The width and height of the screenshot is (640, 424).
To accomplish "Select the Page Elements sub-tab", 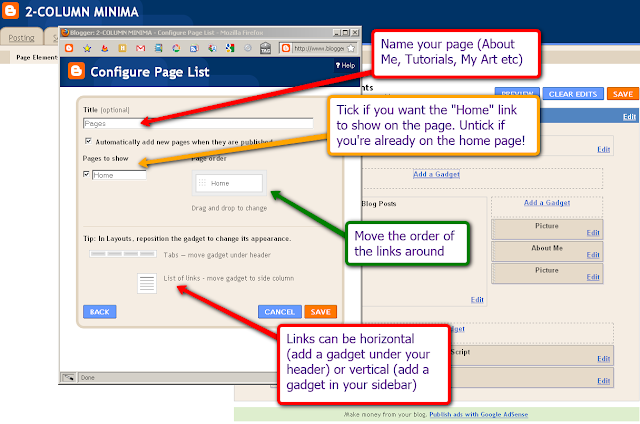I will pyautogui.click(x=37, y=58).
